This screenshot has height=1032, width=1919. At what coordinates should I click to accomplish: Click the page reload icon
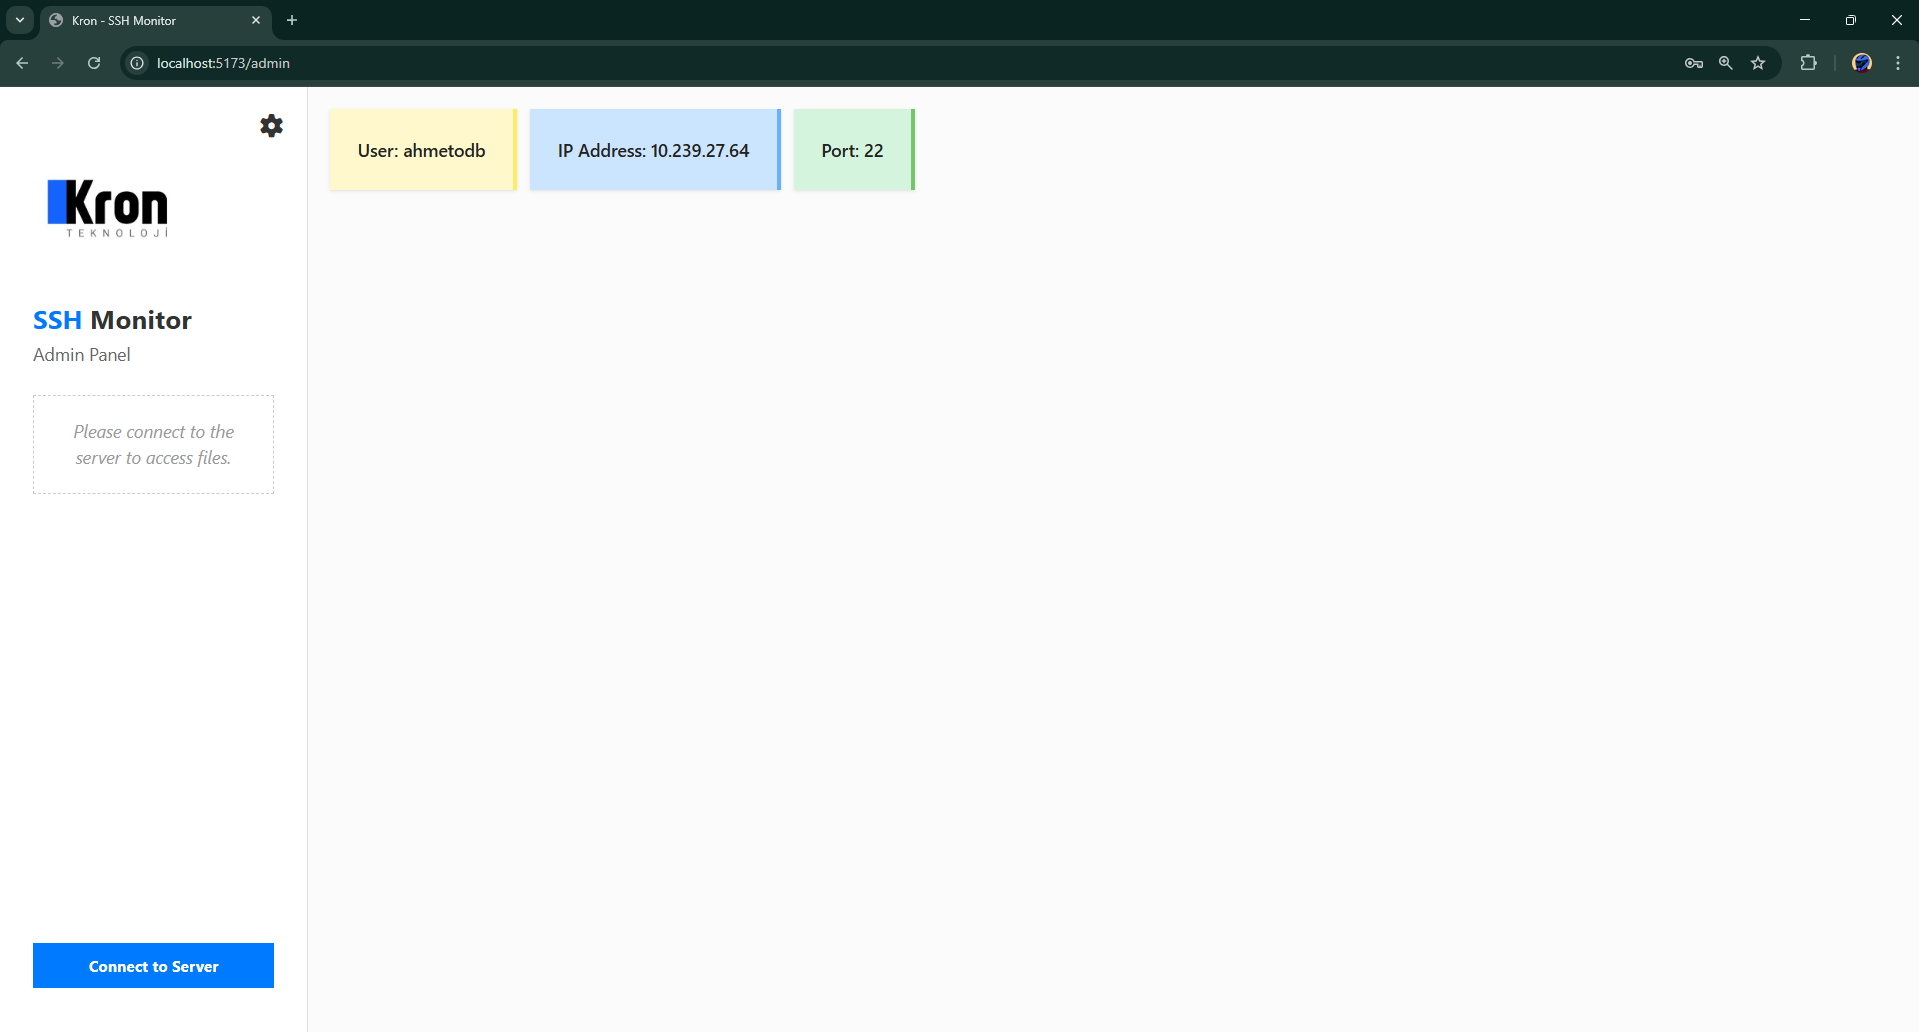tap(93, 62)
